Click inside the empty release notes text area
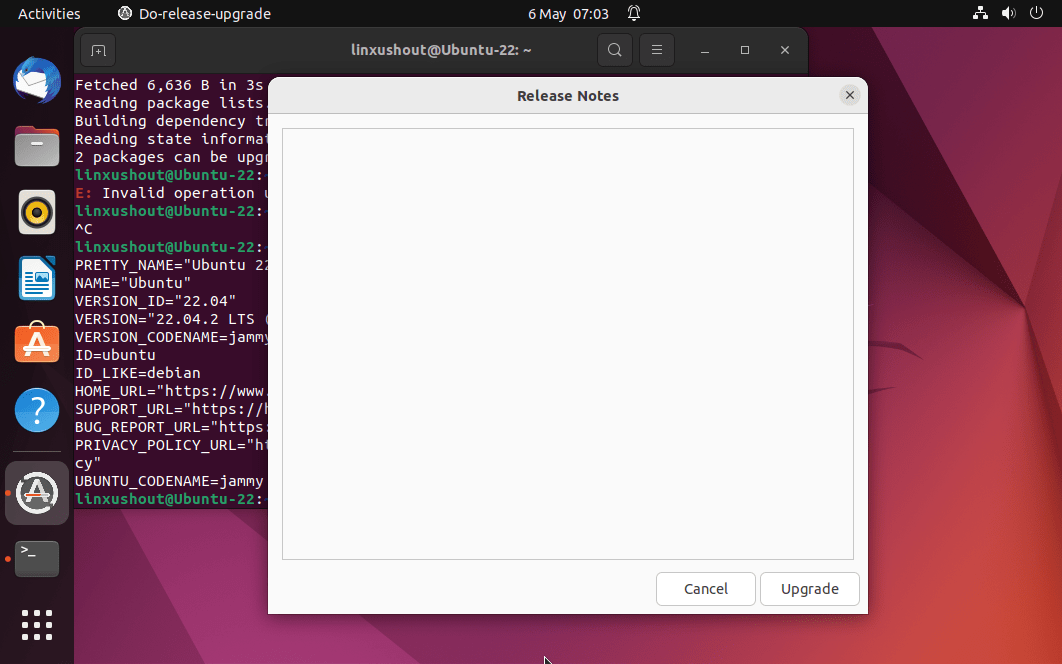This screenshot has width=1062, height=664. tap(568, 344)
